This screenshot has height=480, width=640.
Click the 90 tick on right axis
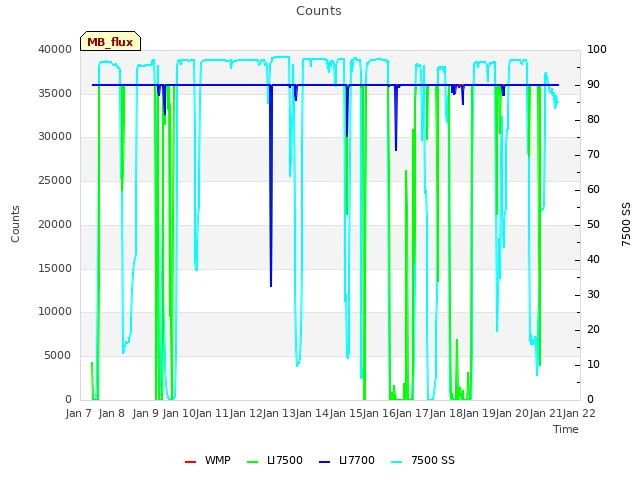593,85
